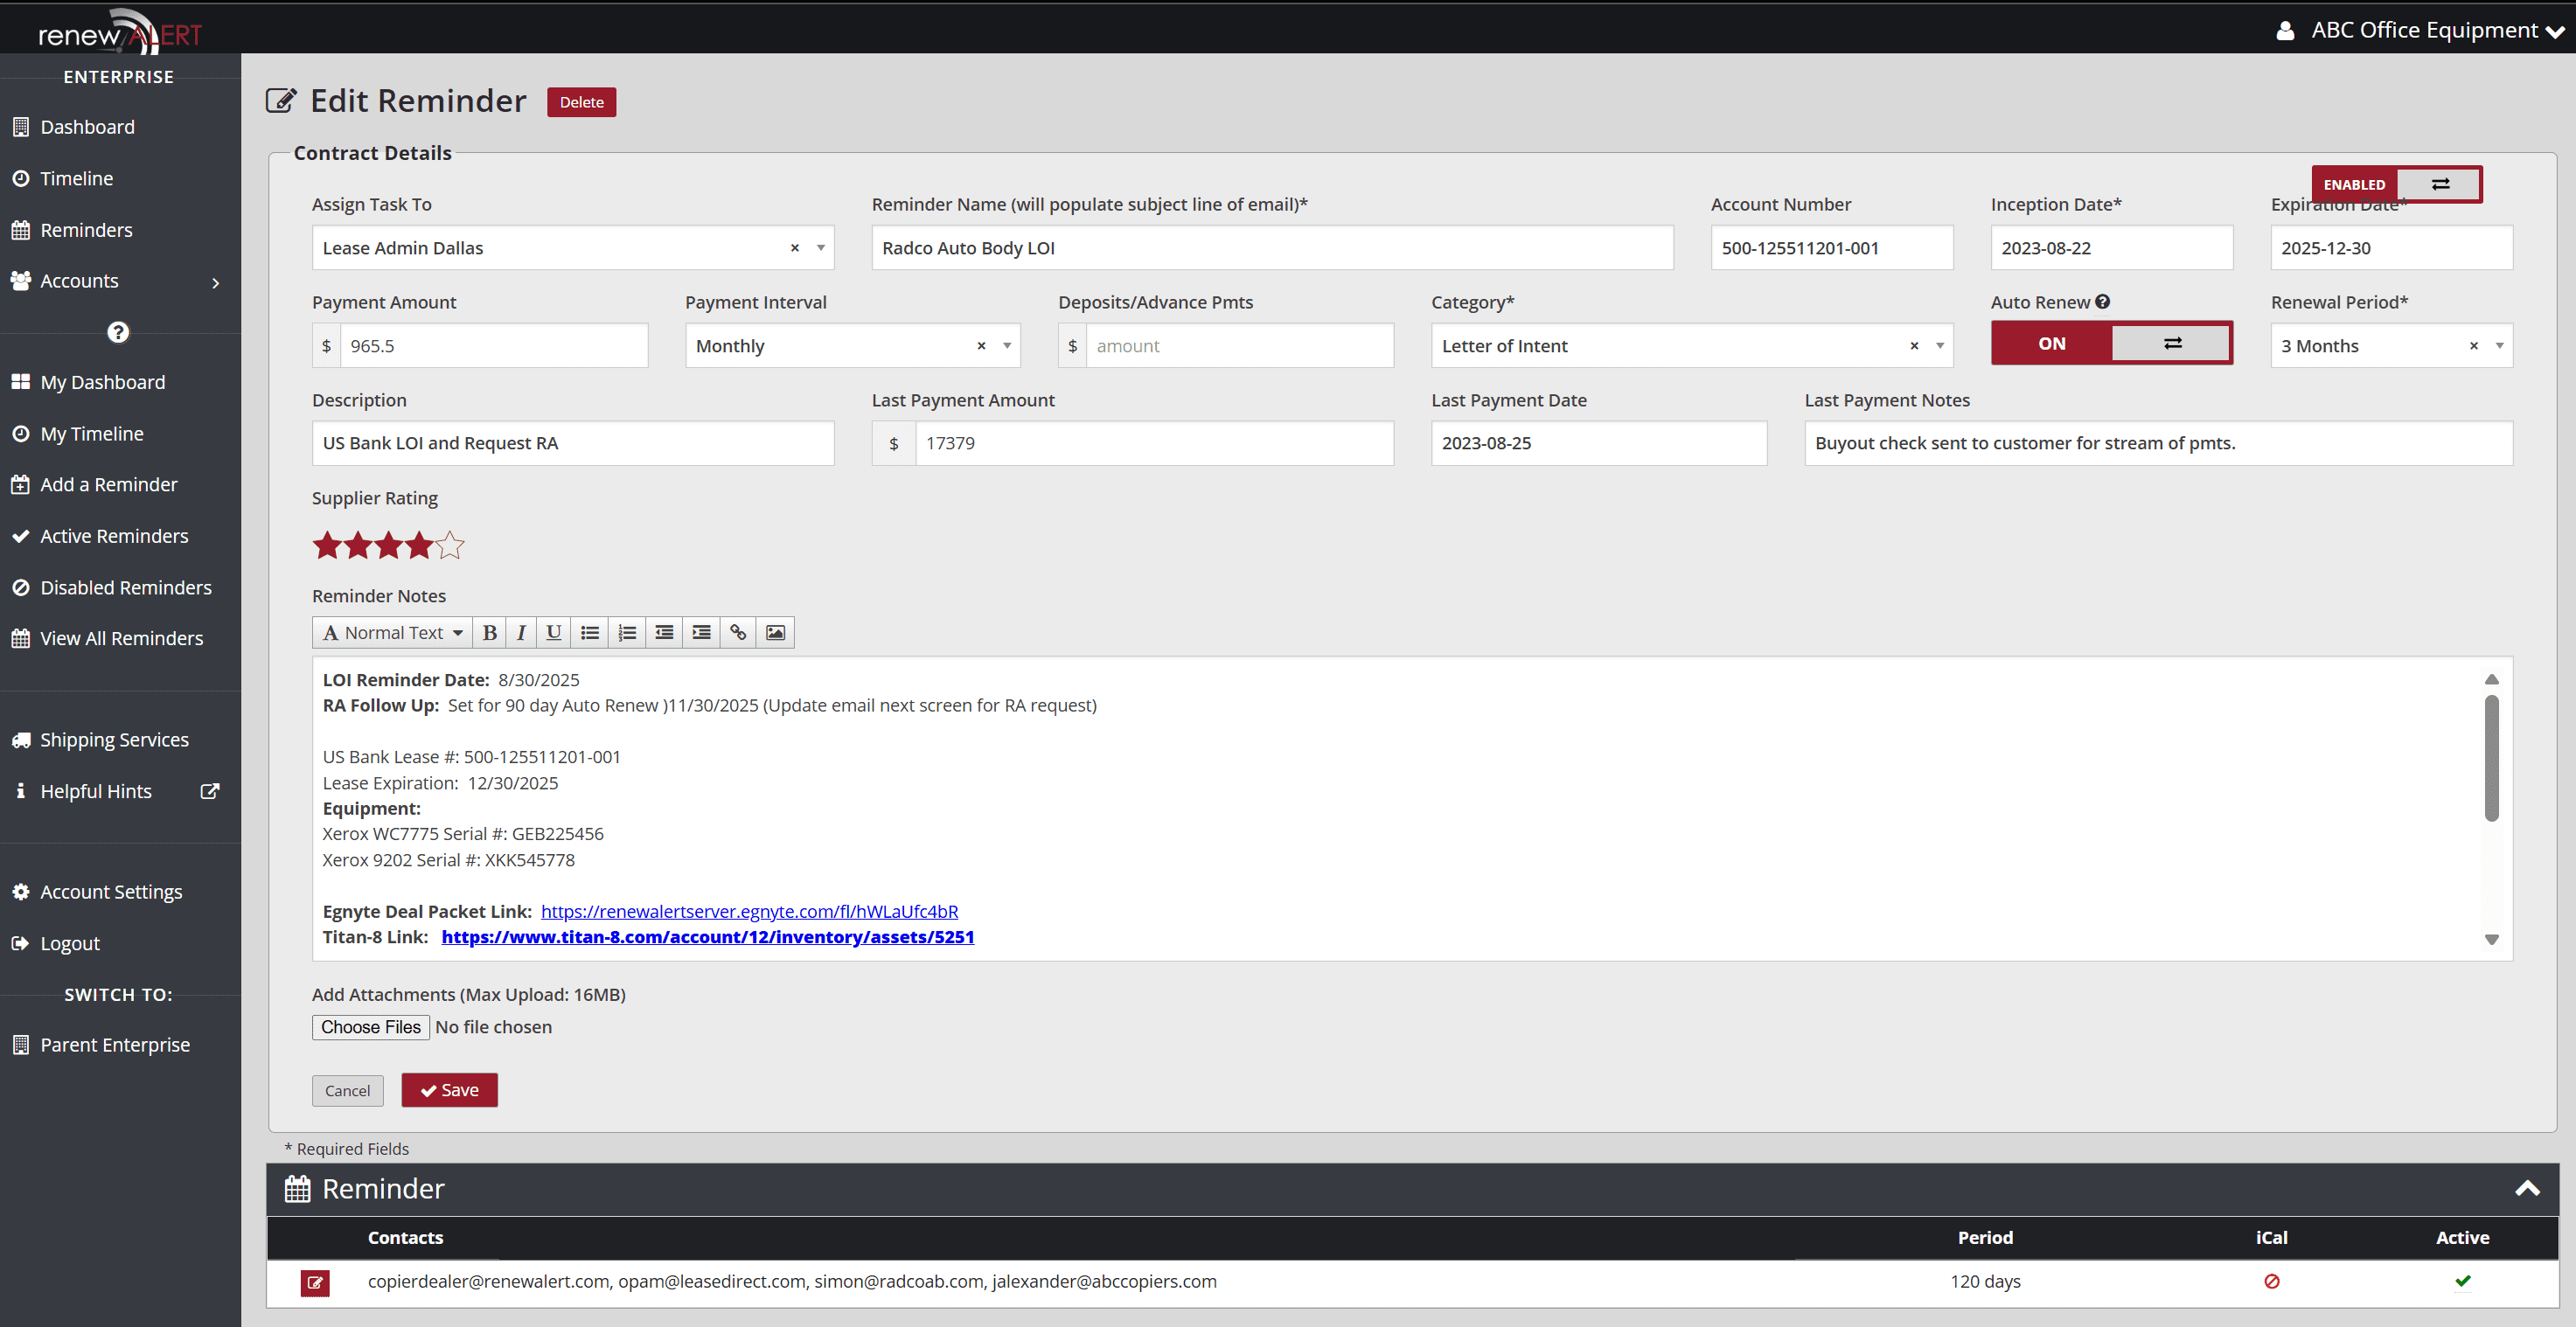
Task: Toggle bold formatting in Reminder Notes
Action: click(x=489, y=632)
